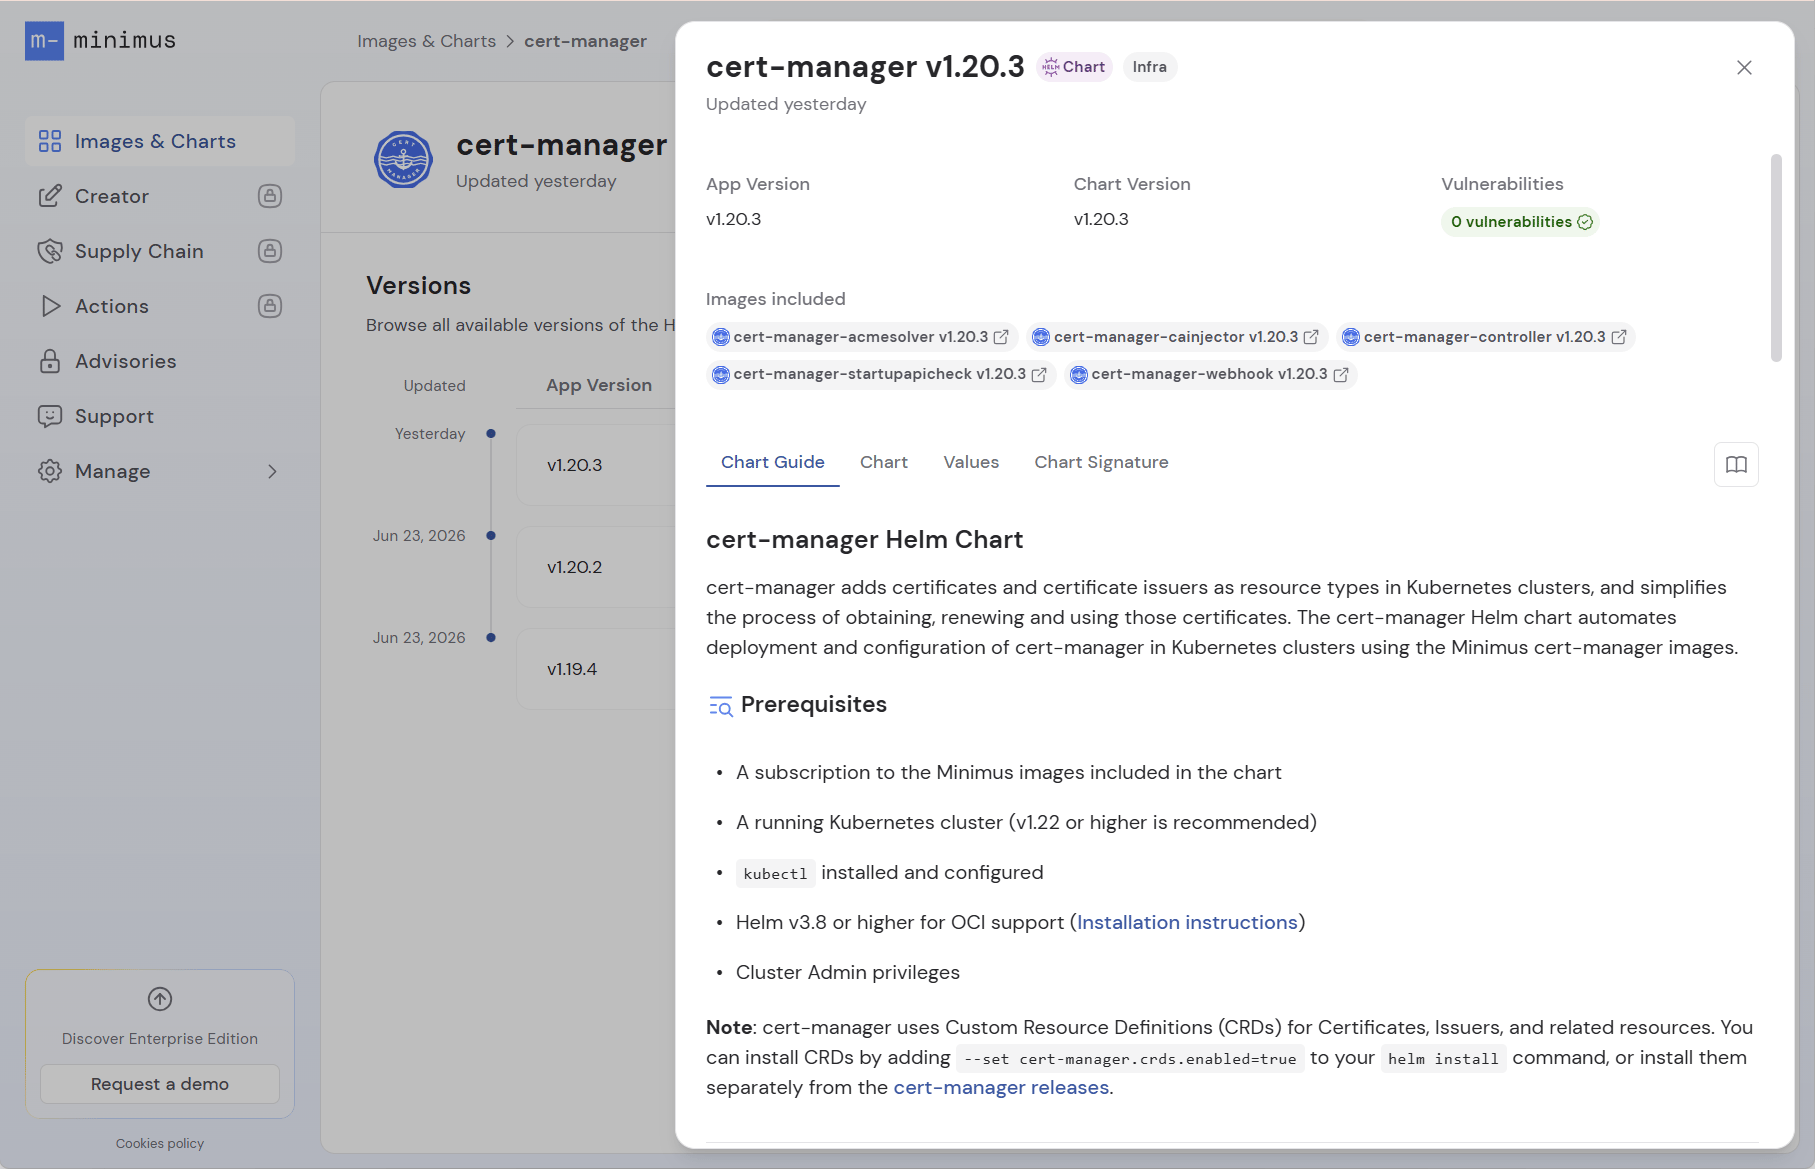Open external link icon for cert-manager-webhook
This screenshot has height=1169, width=1815.
click(x=1341, y=374)
